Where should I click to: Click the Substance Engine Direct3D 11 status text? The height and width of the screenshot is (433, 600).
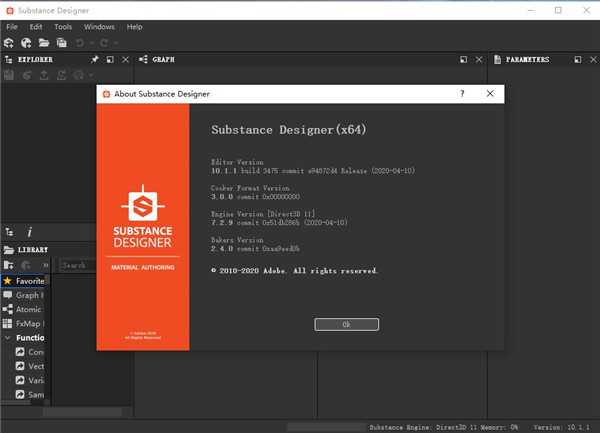coord(443,427)
